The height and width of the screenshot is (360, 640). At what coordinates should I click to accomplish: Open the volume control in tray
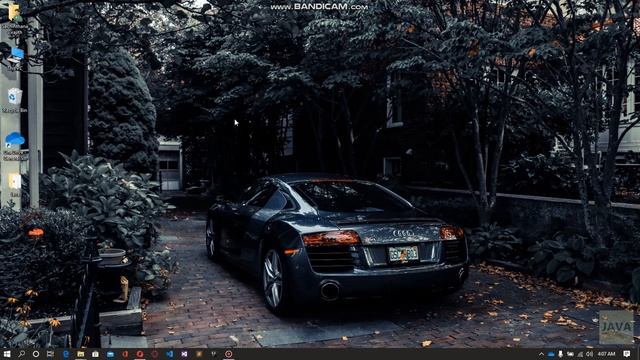coord(589,354)
